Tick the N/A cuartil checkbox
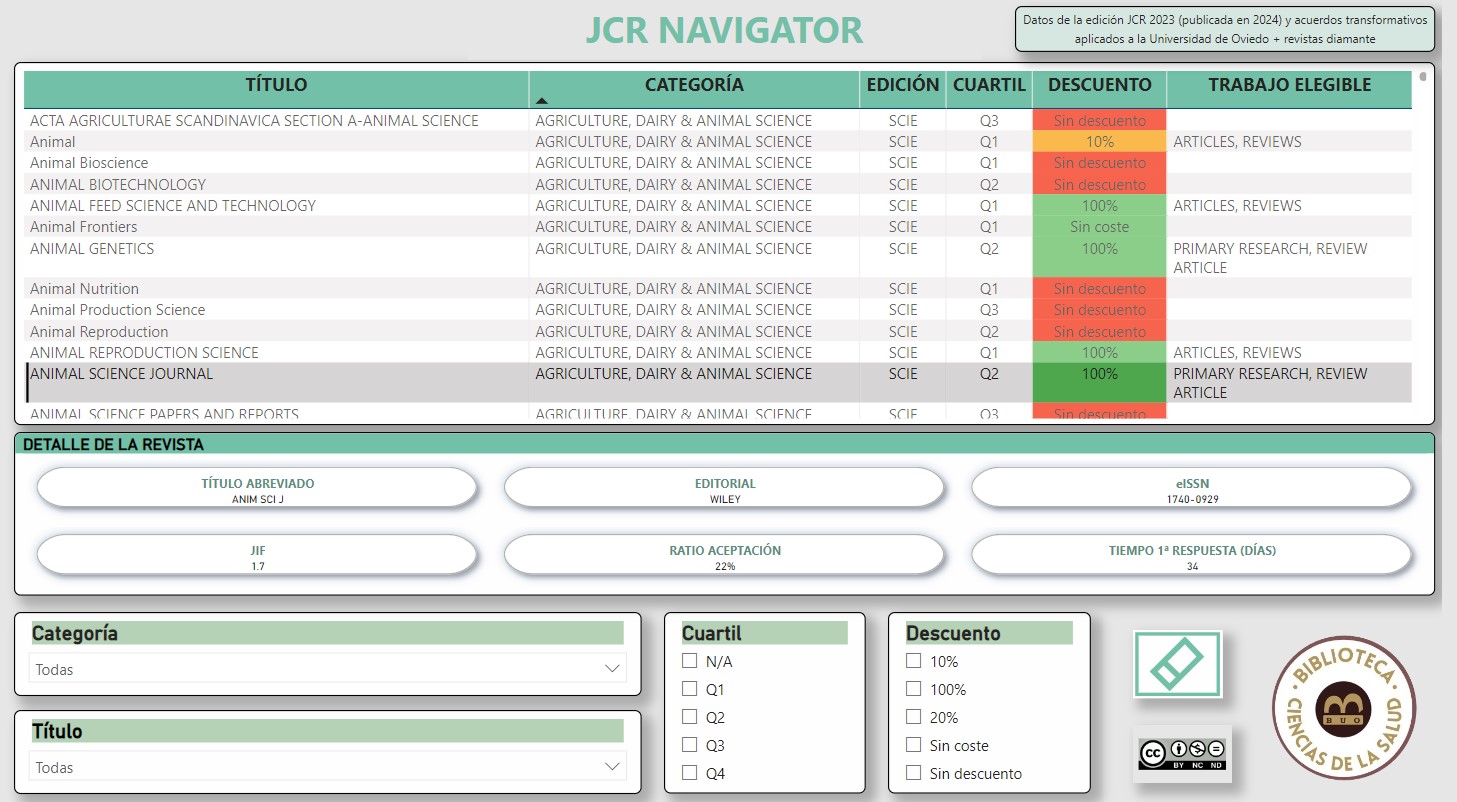This screenshot has width=1457, height=802. (x=689, y=661)
